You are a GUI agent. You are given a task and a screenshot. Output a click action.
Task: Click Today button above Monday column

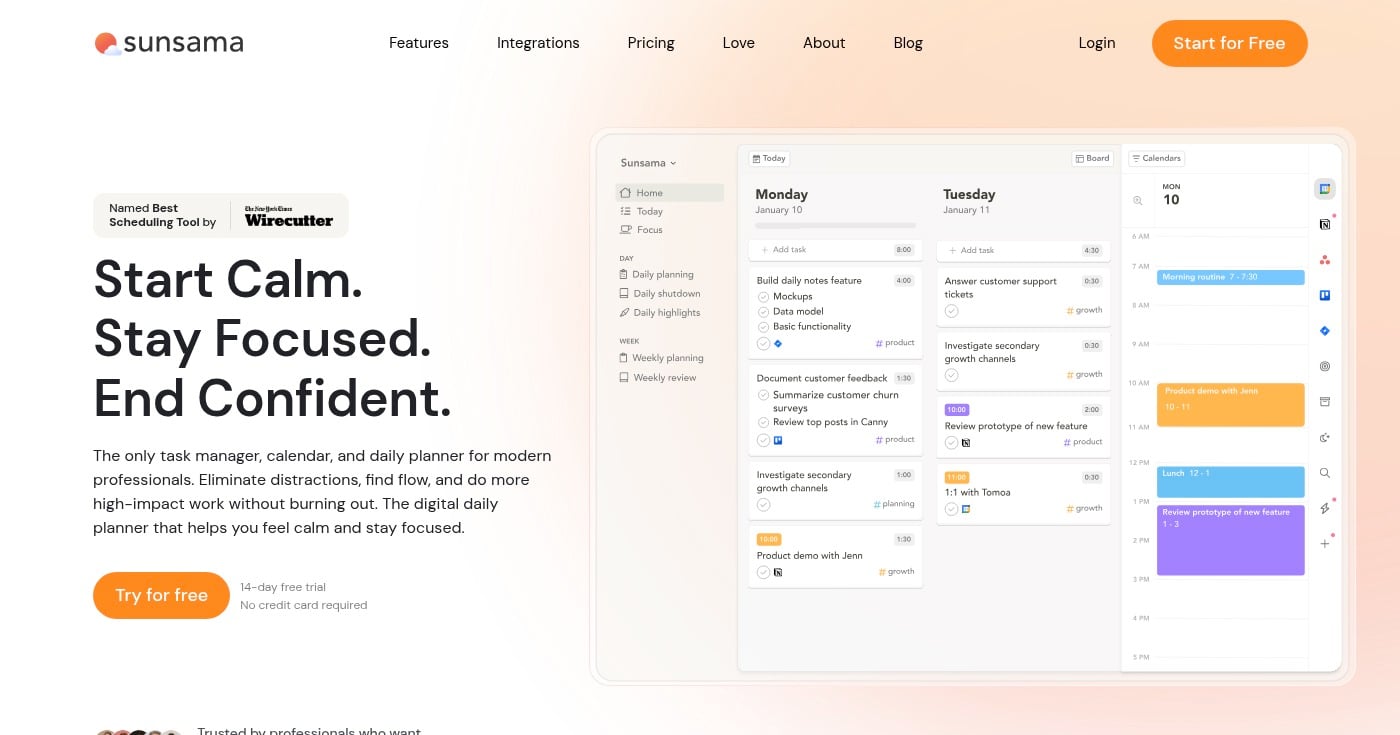tap(769, 158)
